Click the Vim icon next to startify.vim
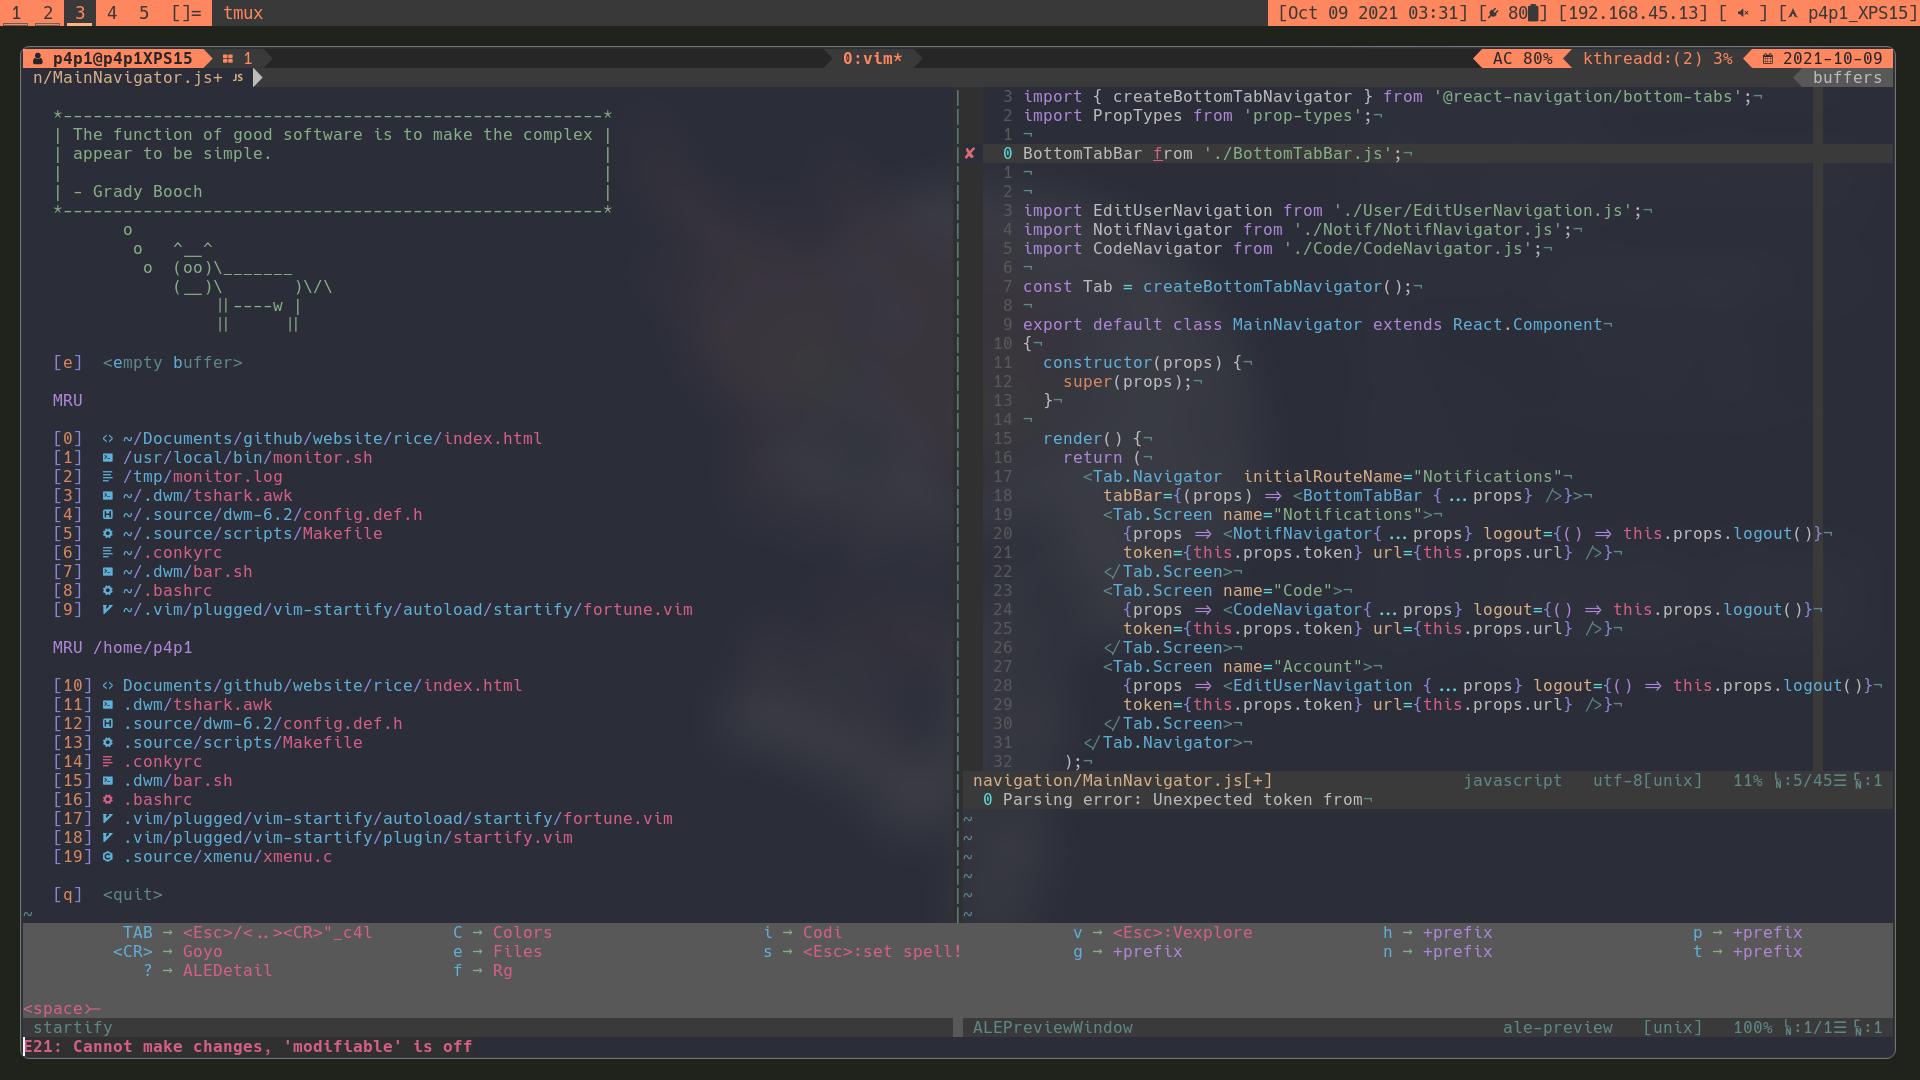 (x=107, y=838)
